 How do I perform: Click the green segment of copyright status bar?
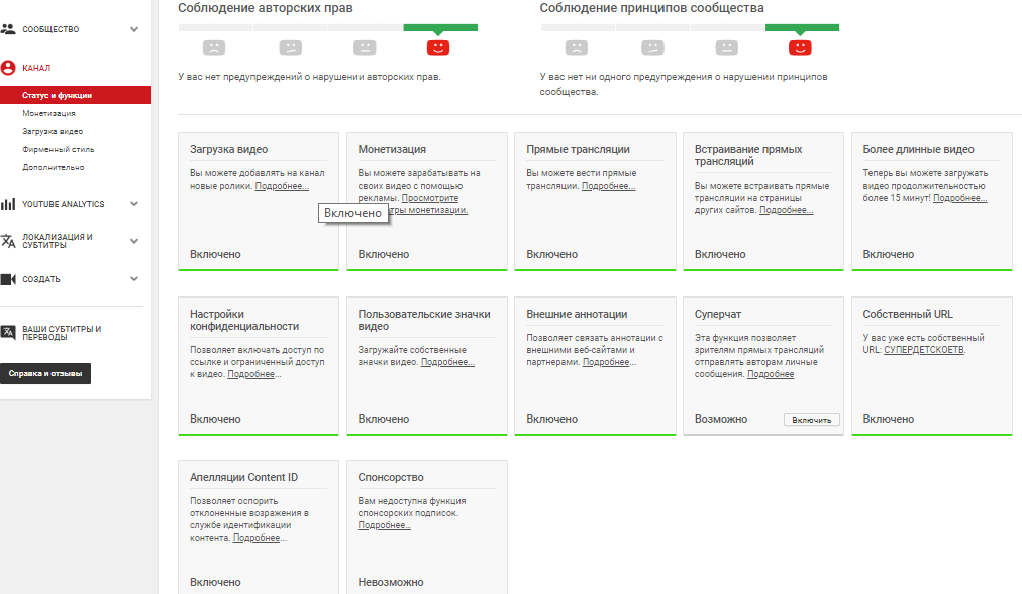coord(440,27)
